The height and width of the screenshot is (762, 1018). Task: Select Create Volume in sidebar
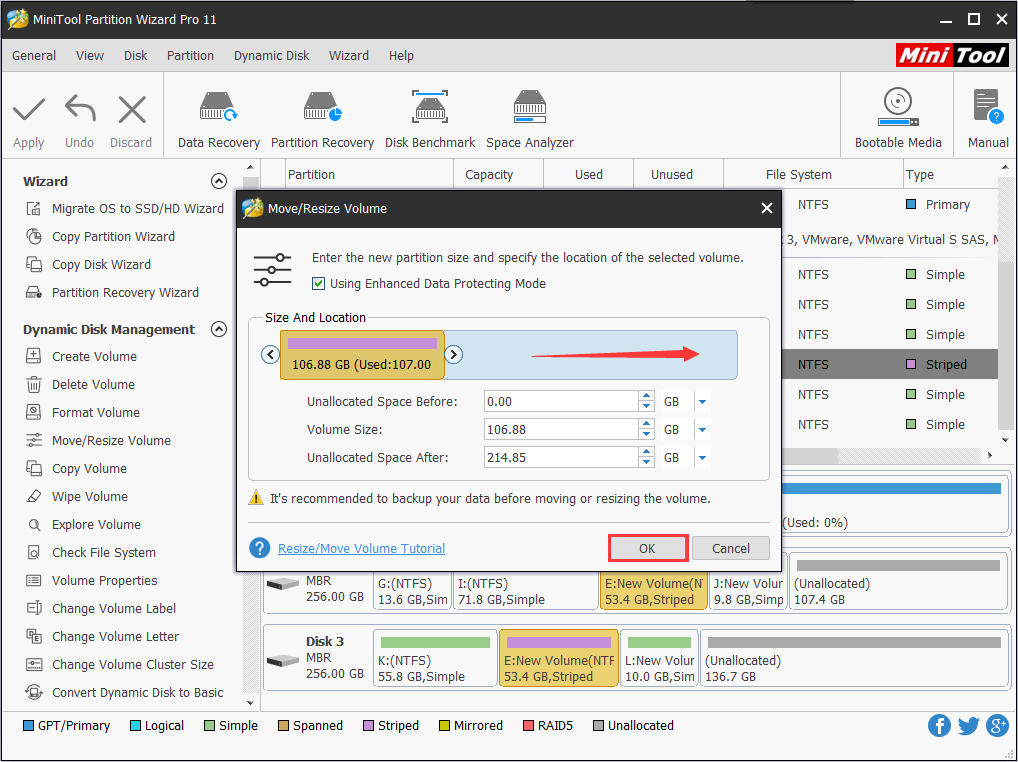point(81,356)
